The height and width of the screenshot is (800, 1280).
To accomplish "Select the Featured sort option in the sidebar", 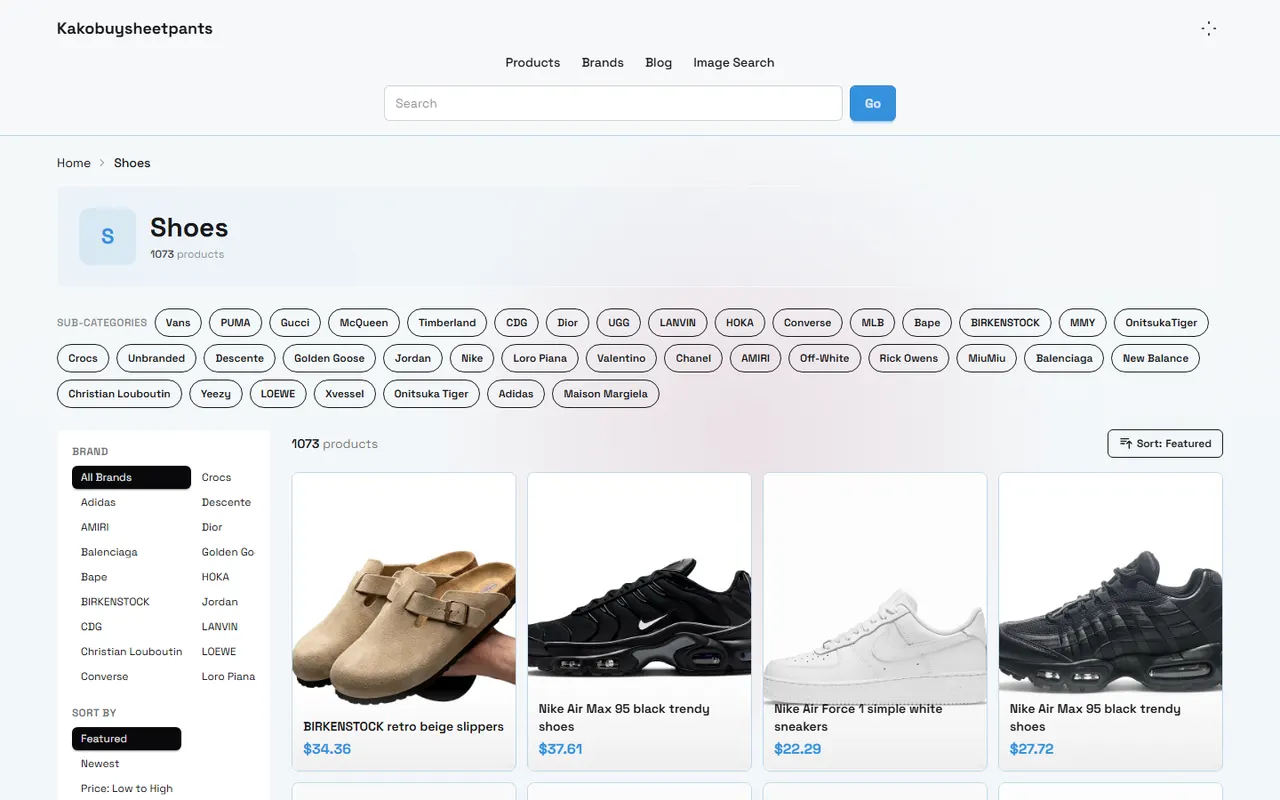I will coord(126,739).
